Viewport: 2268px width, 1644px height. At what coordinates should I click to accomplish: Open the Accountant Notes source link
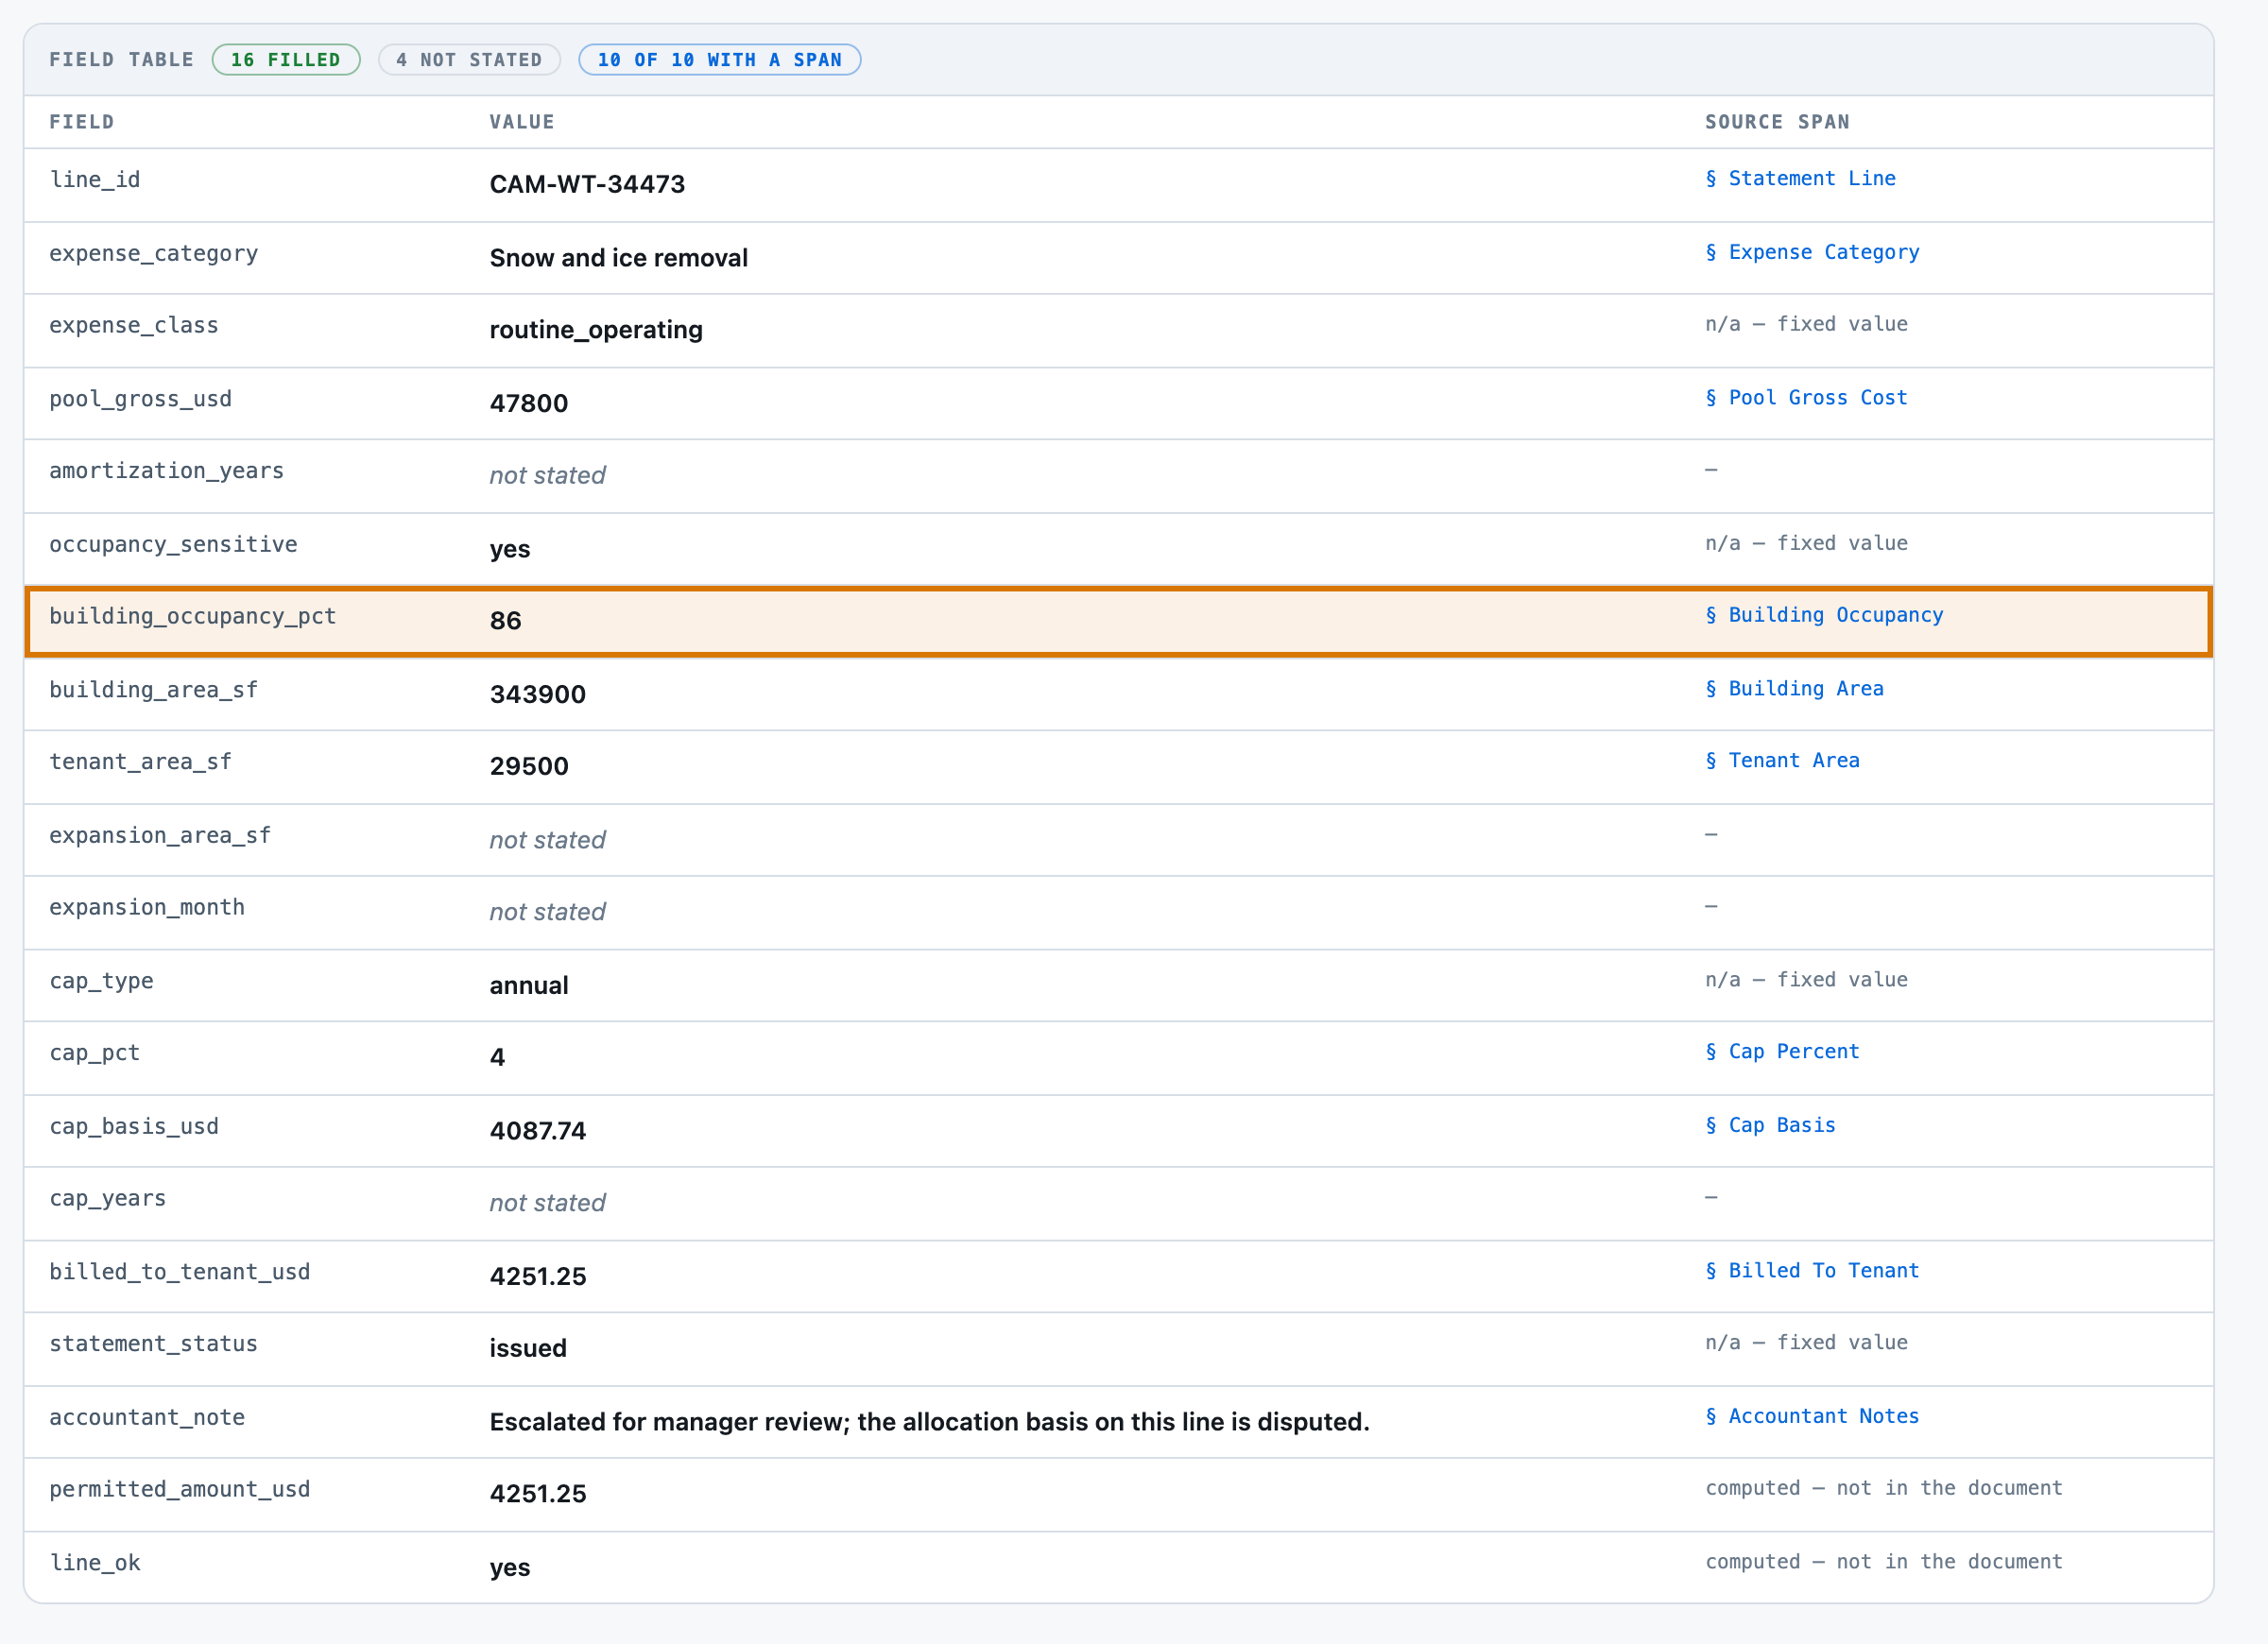pos(1812,1417)
